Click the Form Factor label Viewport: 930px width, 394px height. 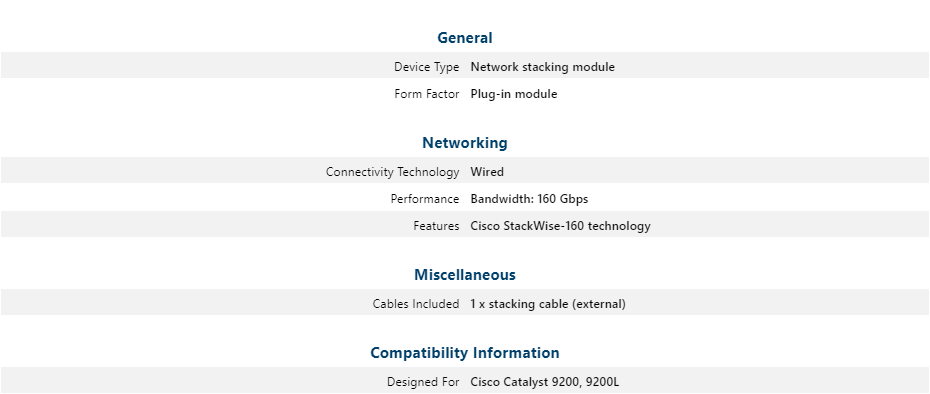click(426, 94)
